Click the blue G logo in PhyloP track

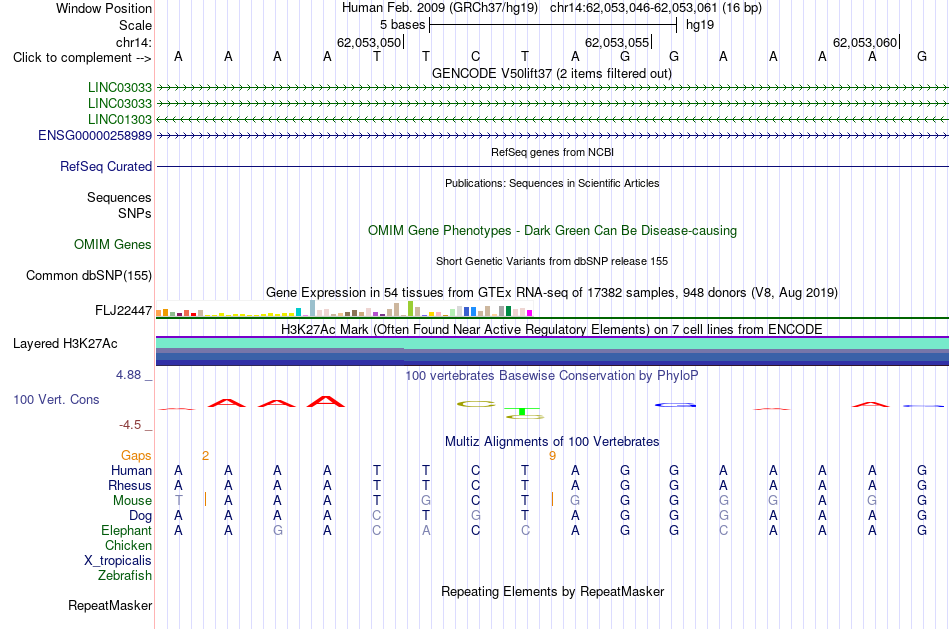(675, 405)
